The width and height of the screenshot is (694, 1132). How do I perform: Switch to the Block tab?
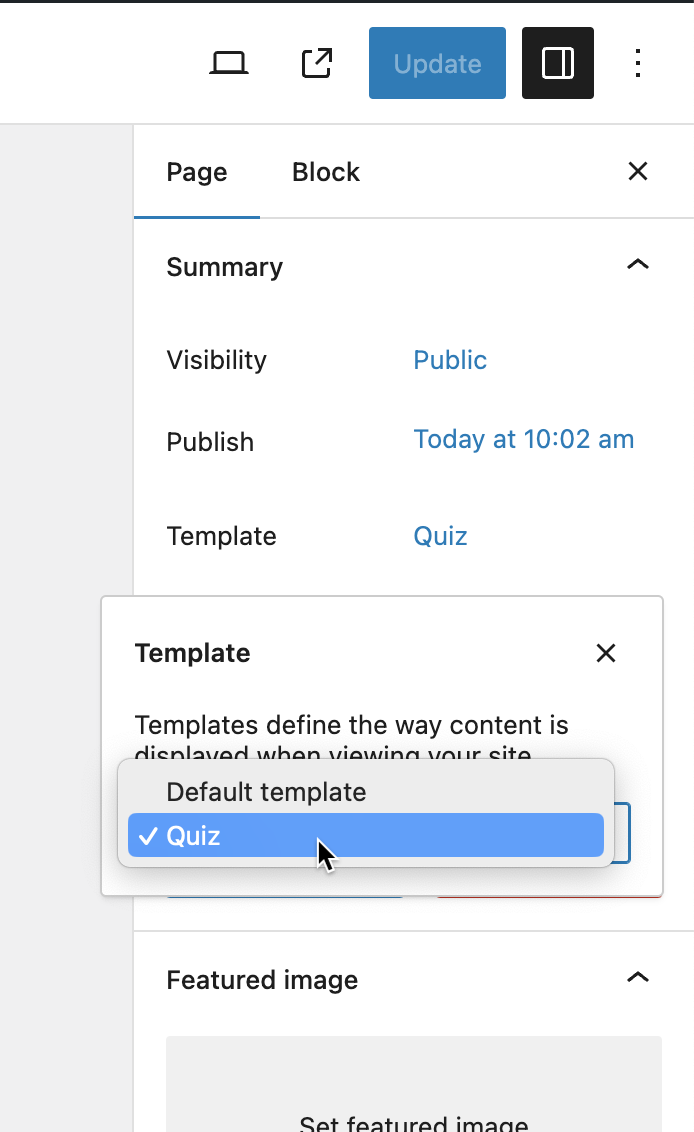(326, 172)
